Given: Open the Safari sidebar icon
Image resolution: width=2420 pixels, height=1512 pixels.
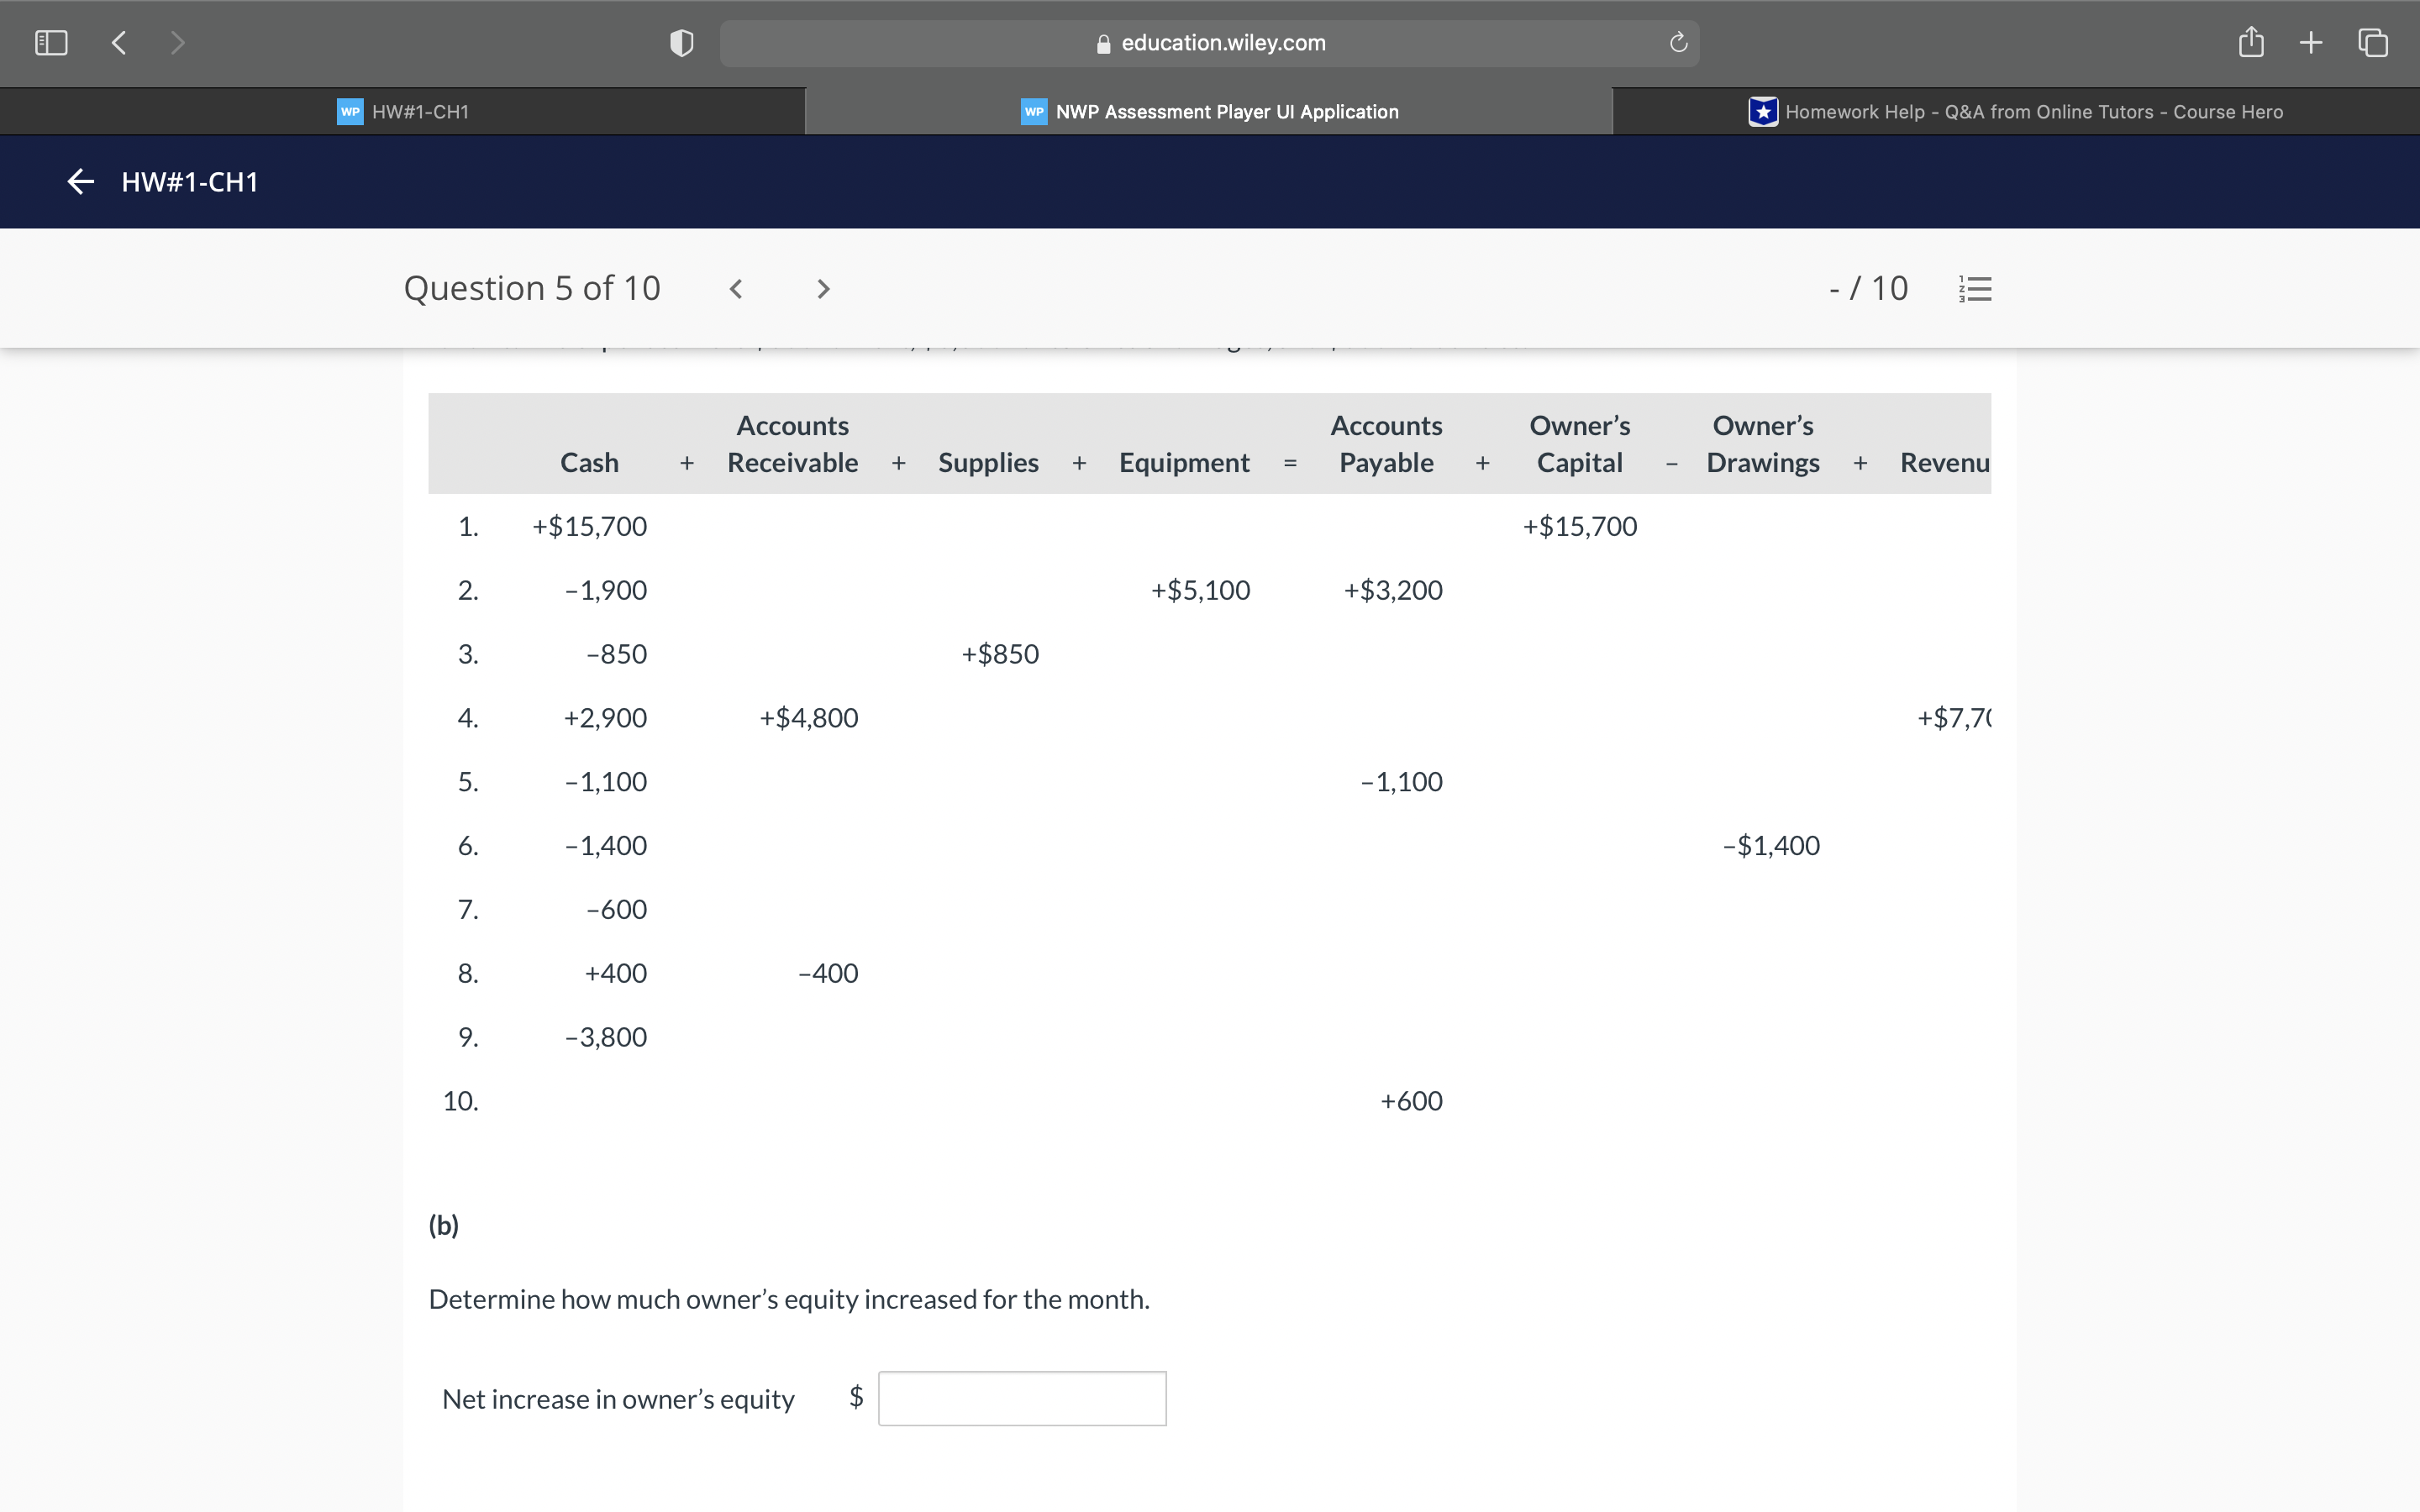Looking at the screenshot, I should click(50, 42).
